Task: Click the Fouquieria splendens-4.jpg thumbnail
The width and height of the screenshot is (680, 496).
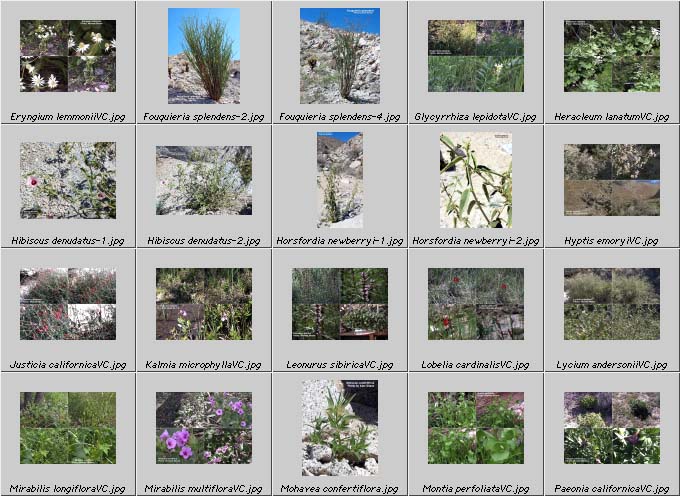Action: [340, 56]
